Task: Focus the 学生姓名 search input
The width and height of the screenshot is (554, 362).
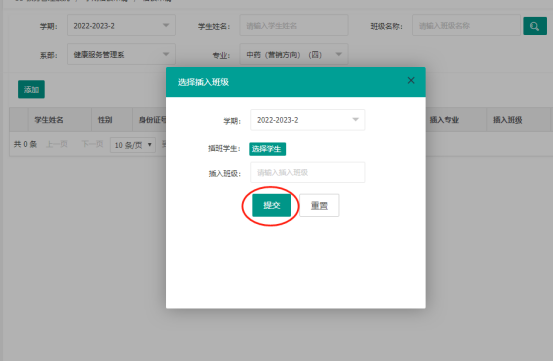Action: 294,25
